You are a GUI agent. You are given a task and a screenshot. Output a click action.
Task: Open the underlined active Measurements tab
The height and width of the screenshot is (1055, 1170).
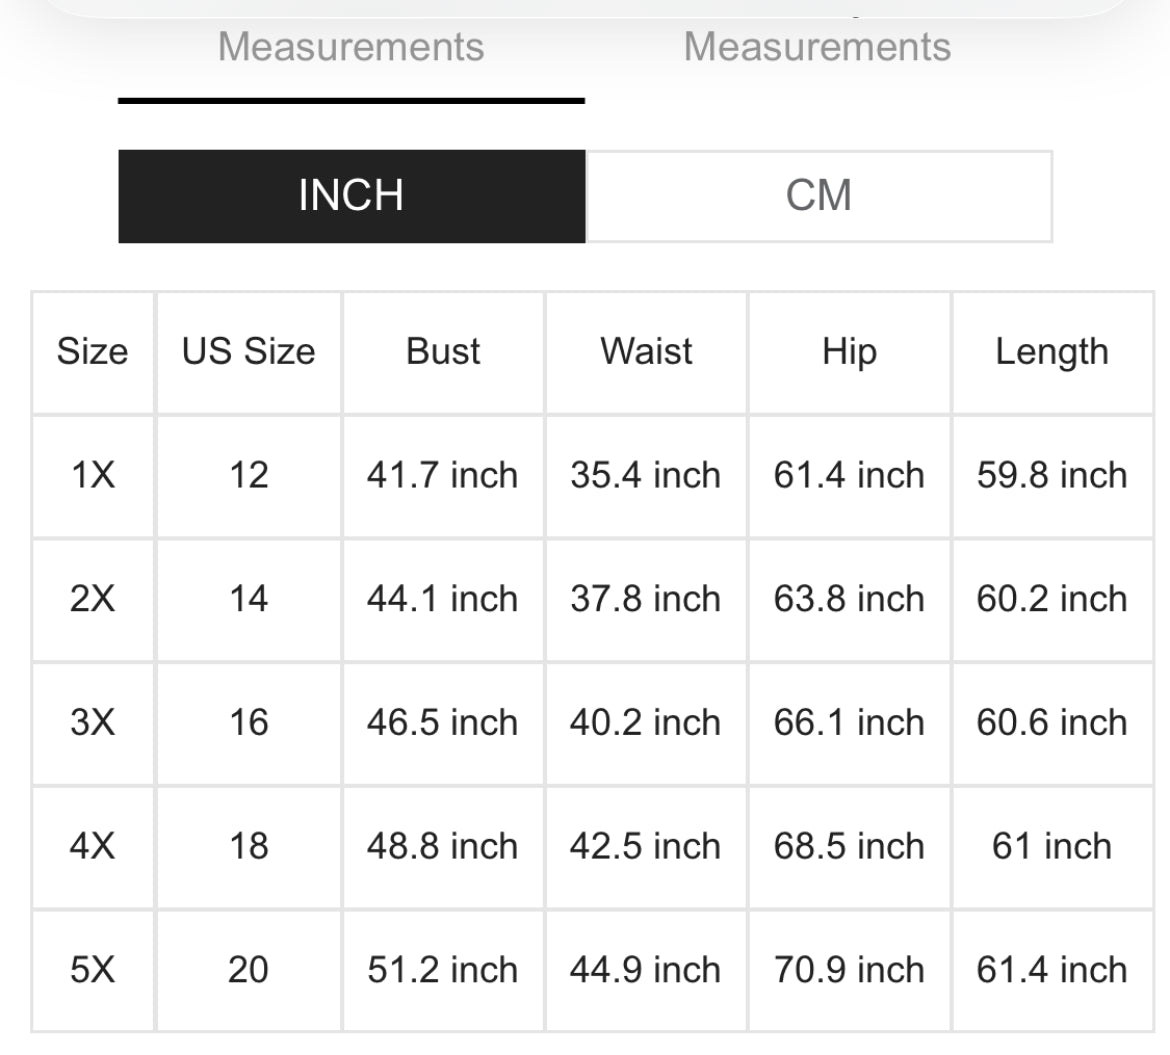click(351, 48)
